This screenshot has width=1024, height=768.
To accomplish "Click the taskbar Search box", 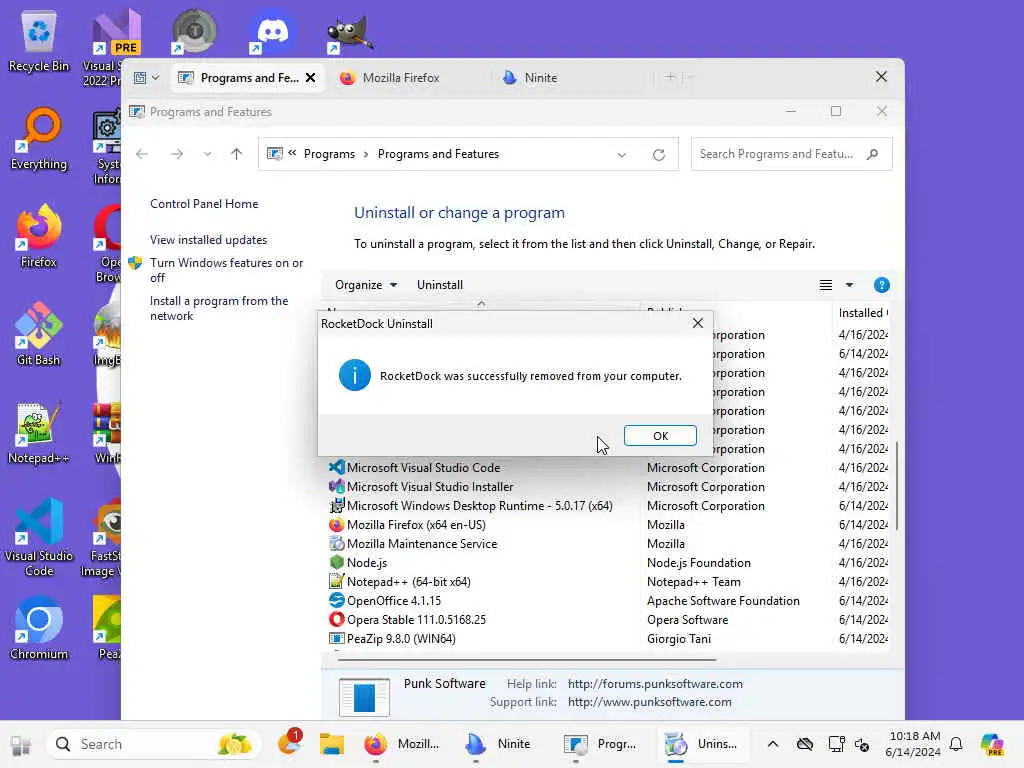I will point(154,744).
